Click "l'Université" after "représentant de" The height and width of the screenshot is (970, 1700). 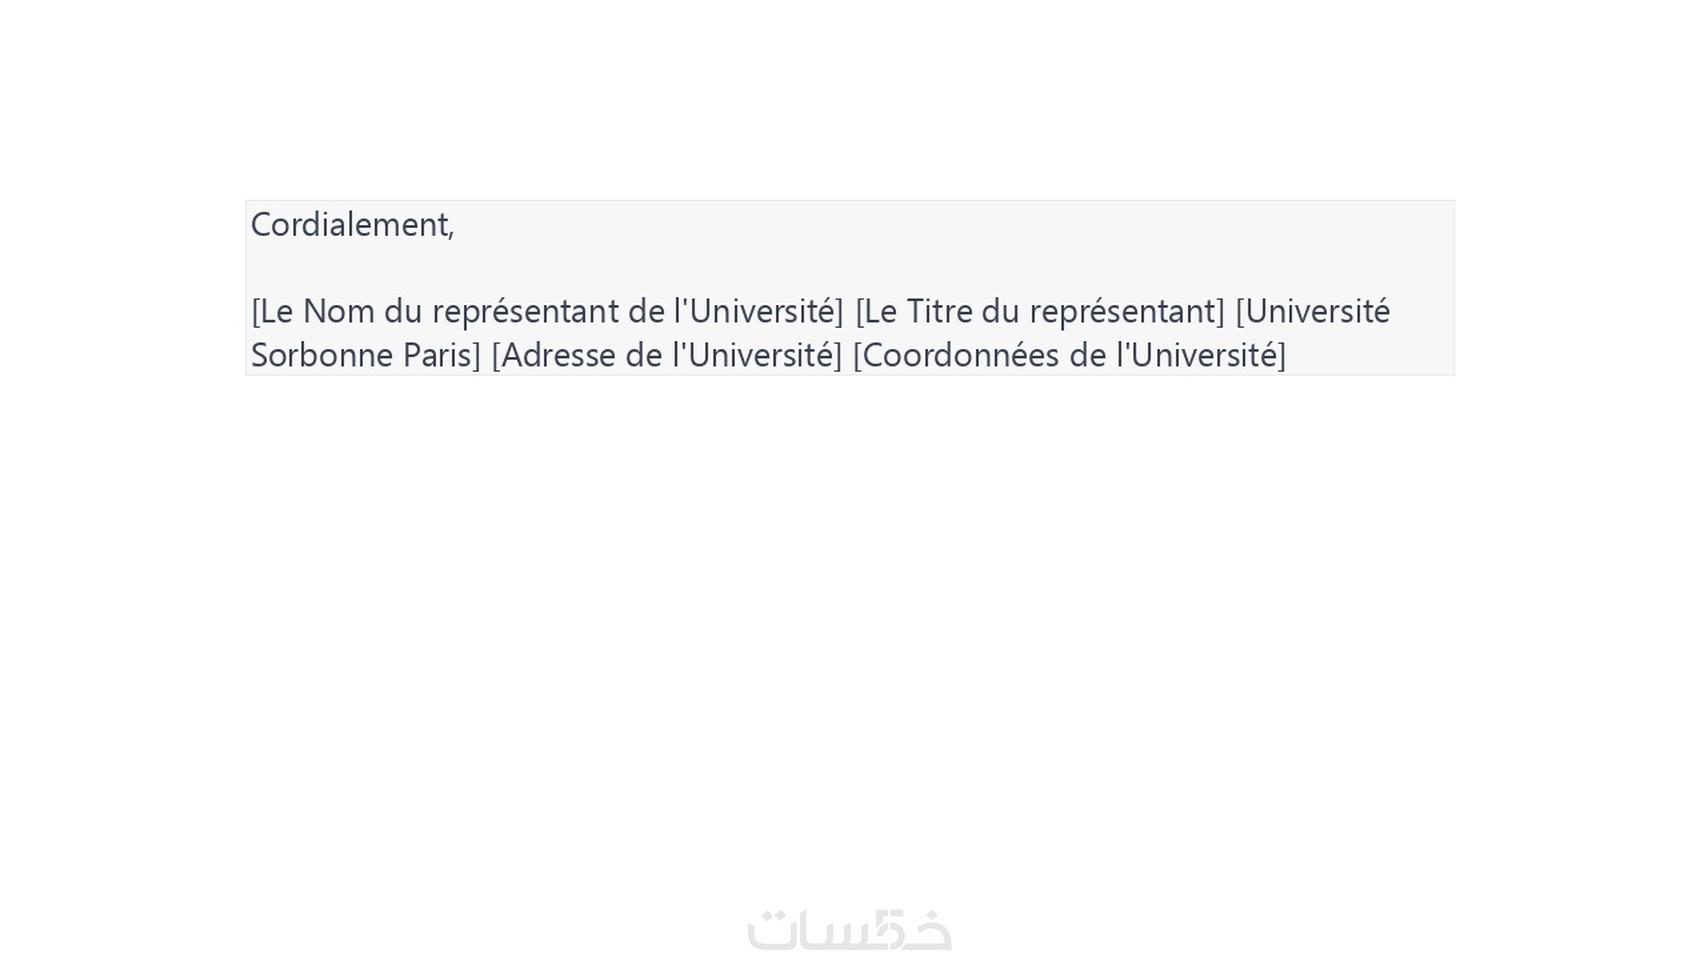point(759,312)
